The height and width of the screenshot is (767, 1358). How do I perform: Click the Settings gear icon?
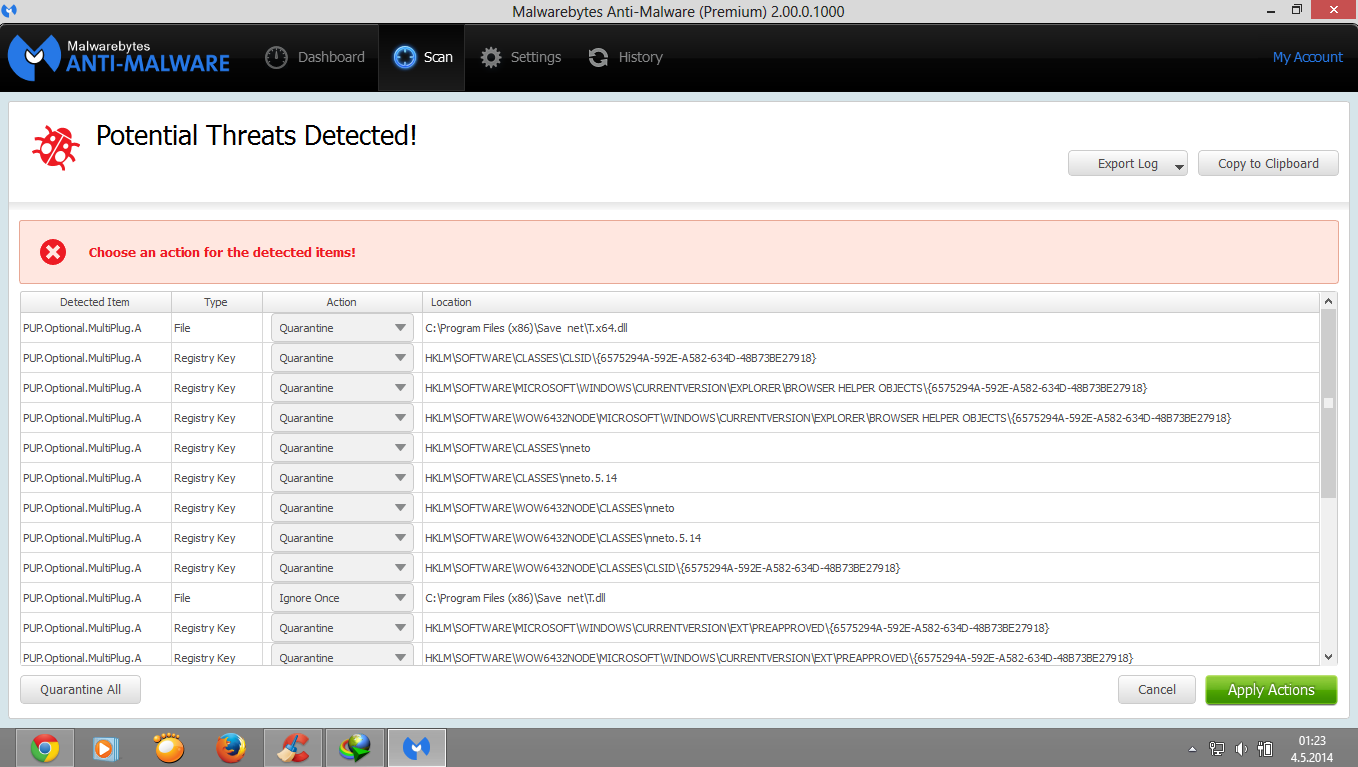491,58
